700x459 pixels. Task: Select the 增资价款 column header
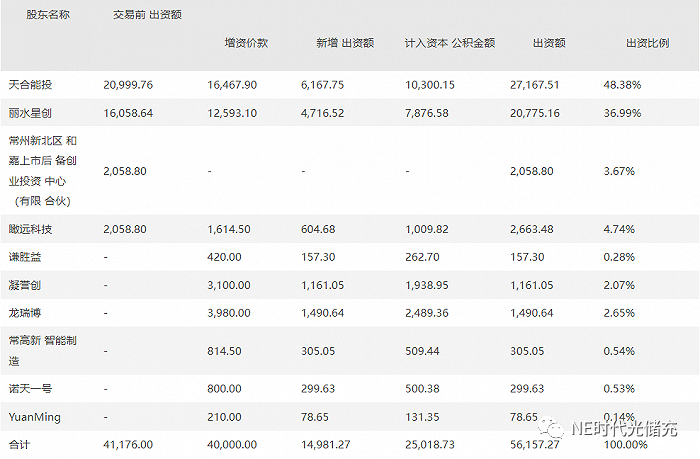click(x=245, y=44)
